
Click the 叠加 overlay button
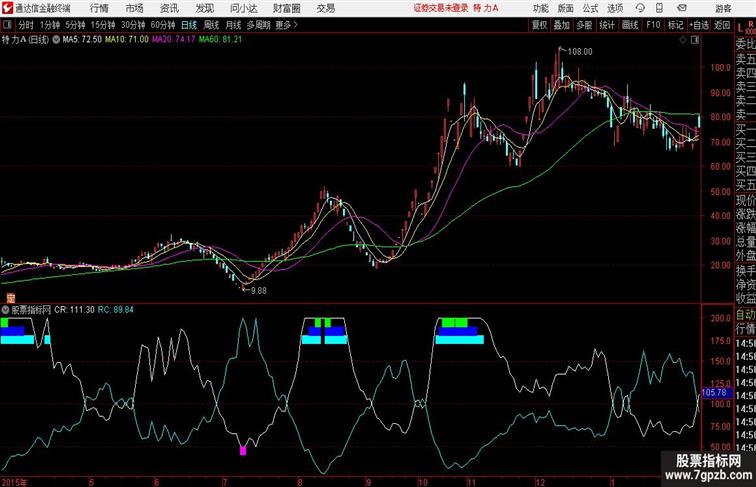pyautogui.click(x=562, y=25)
